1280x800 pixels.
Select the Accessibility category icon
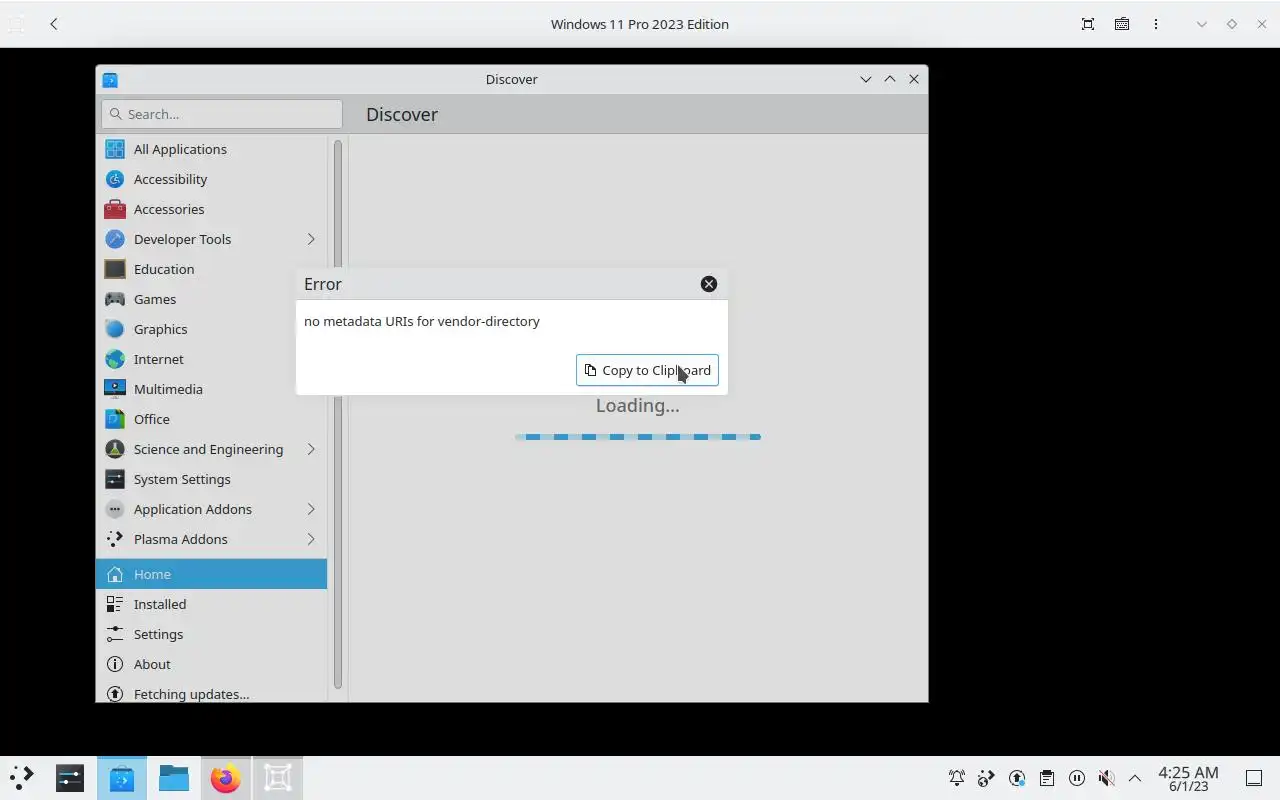coord(115,179)
